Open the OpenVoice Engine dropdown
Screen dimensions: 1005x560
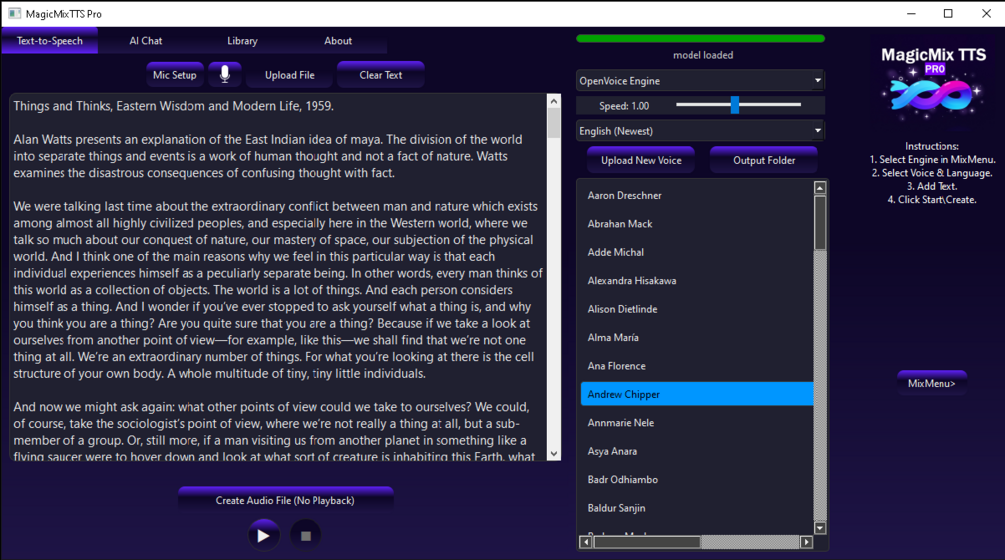(701, 81)
